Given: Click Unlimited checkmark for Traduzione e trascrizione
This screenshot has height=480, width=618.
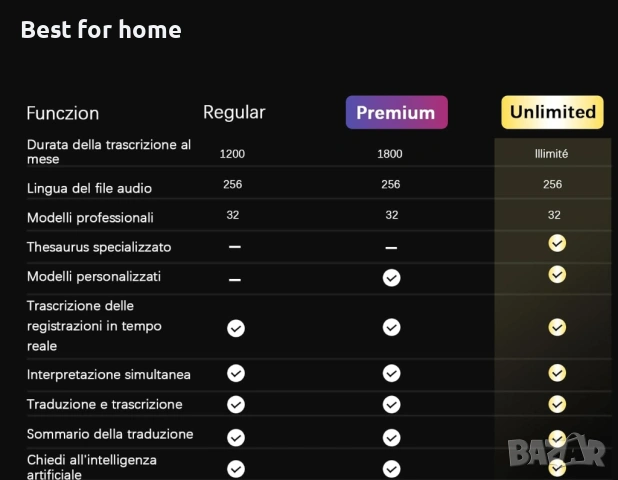Looking at the screenshot, I should [557, 404].
